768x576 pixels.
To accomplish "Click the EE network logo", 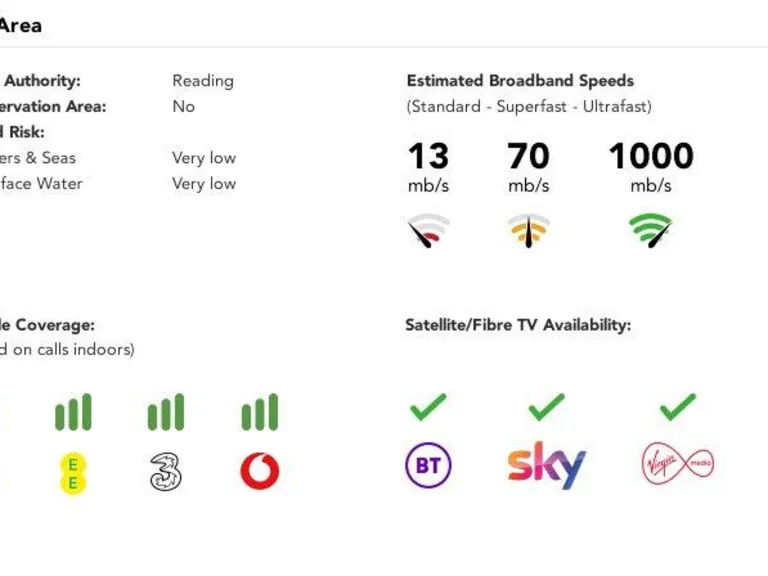I will tap(73, 472).
